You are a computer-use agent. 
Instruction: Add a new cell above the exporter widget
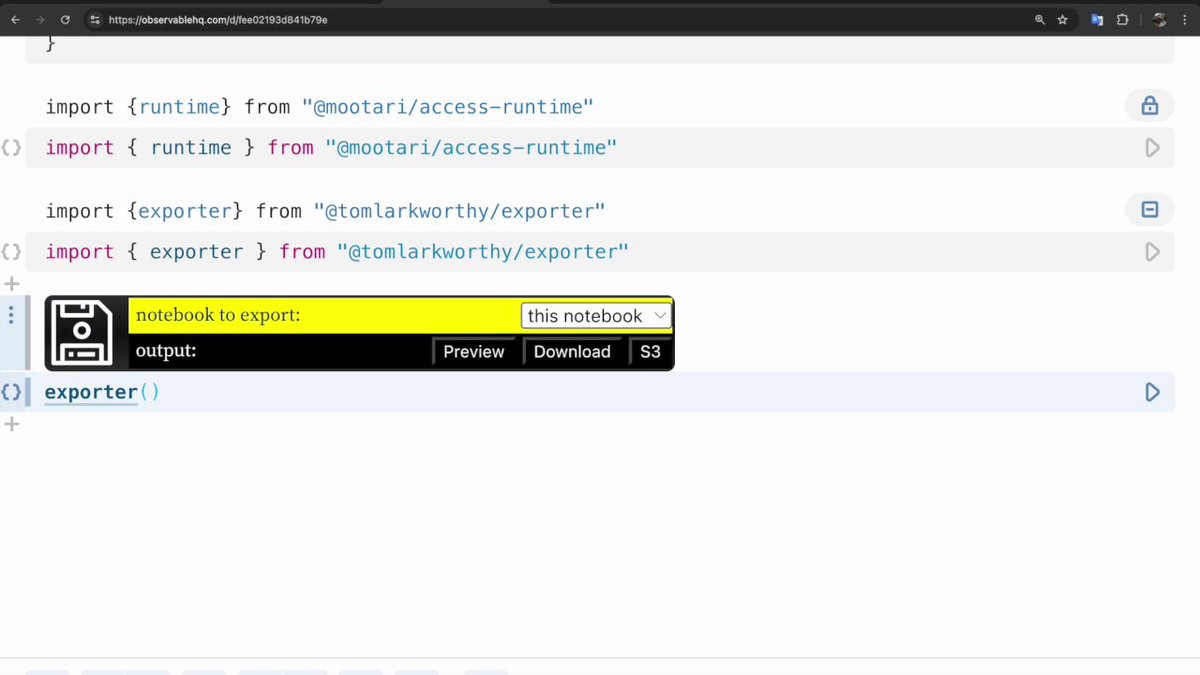[x=12, y=284]
